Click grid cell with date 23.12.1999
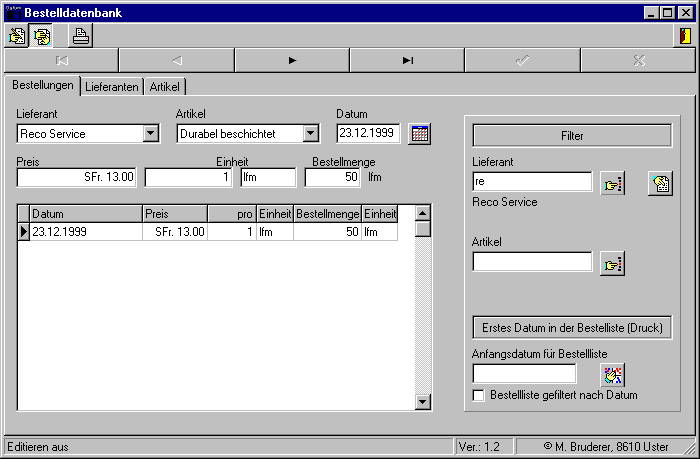 click(86, 232)
